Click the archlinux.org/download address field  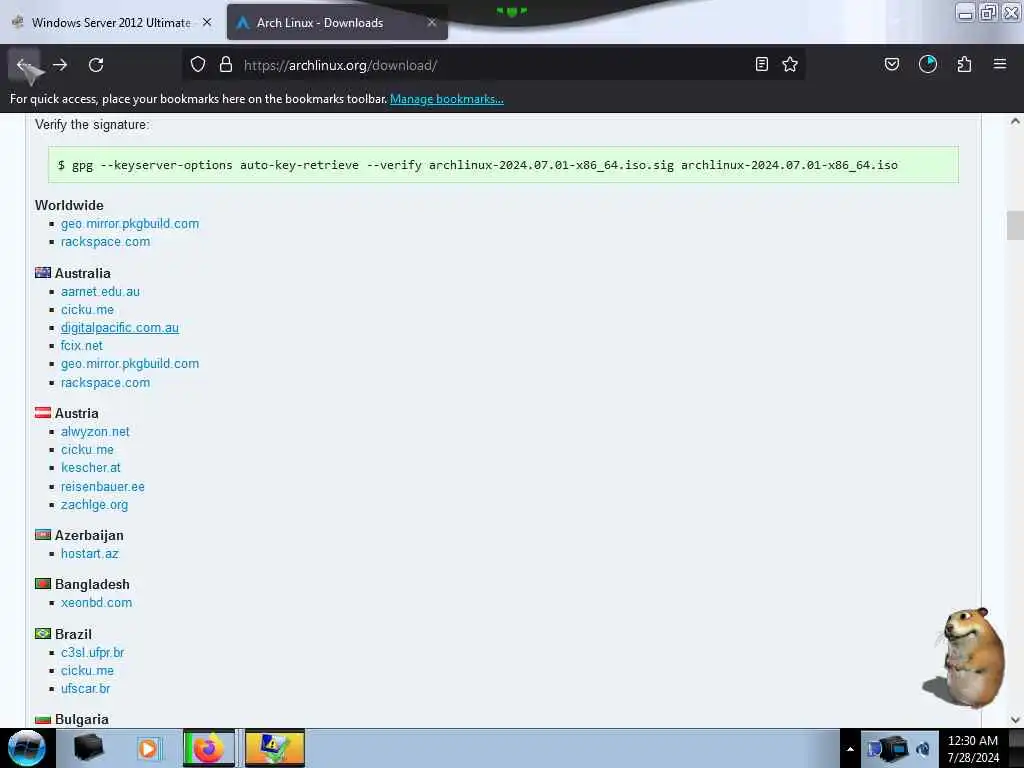493,65
